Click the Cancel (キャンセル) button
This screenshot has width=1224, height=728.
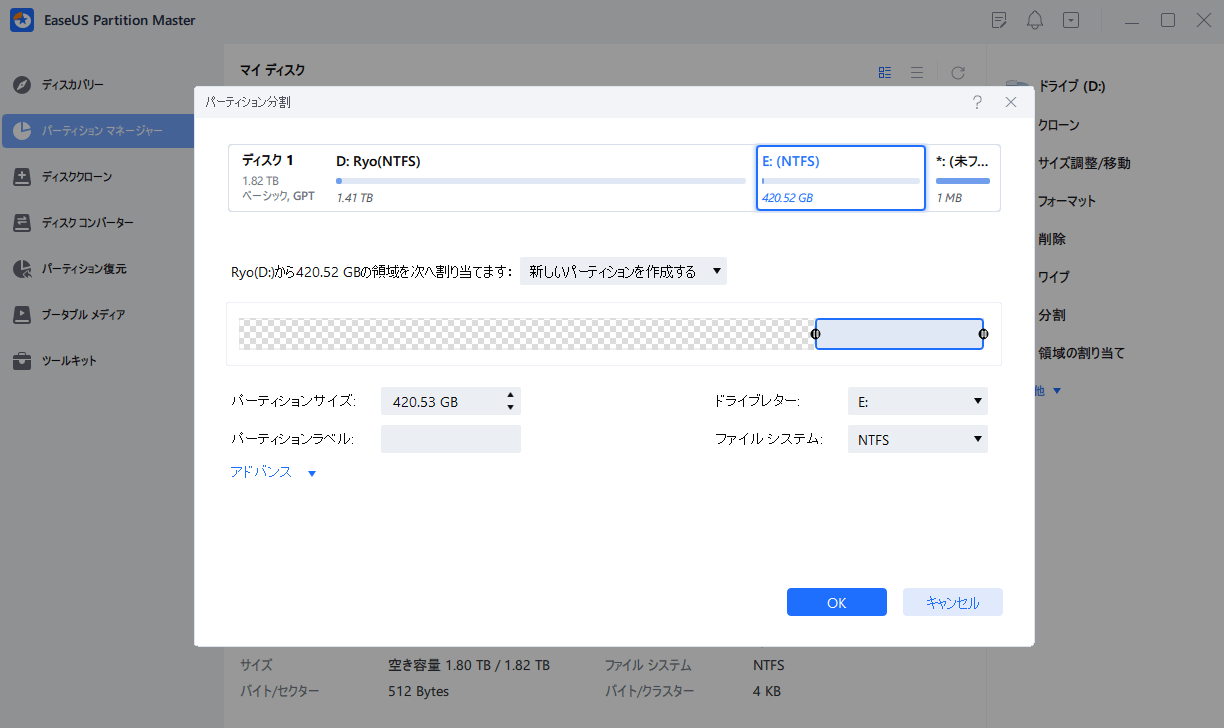952,602
